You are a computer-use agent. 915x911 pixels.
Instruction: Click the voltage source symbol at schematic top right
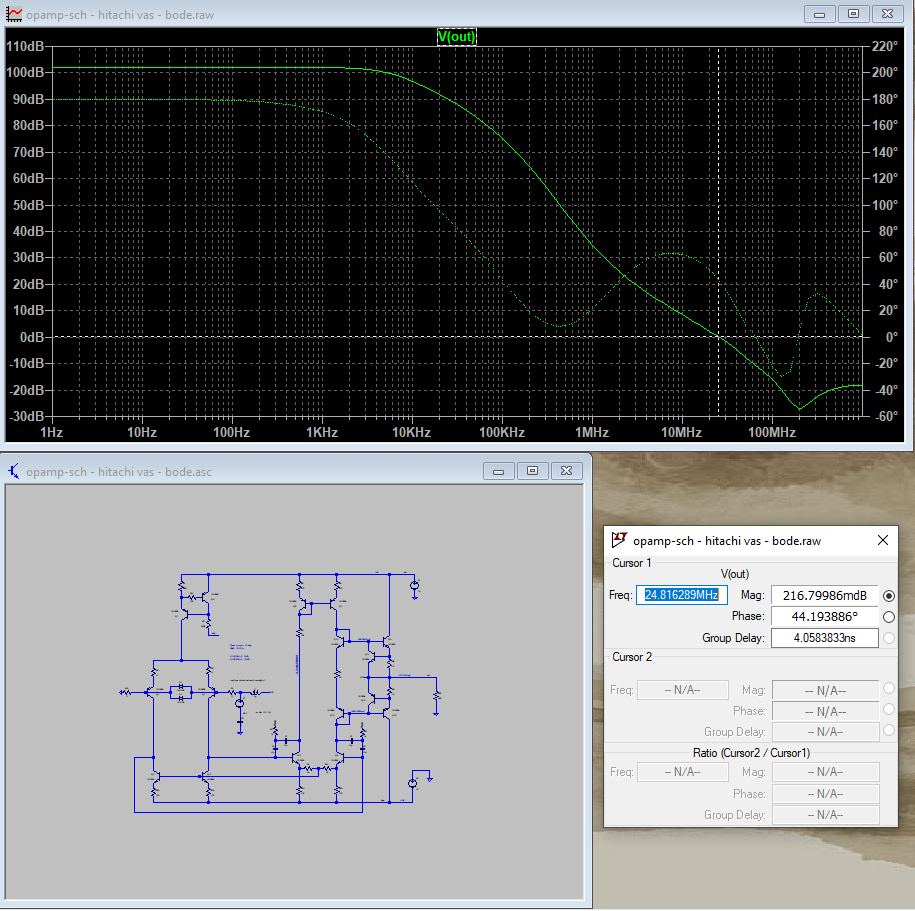(x=414, y=585)
